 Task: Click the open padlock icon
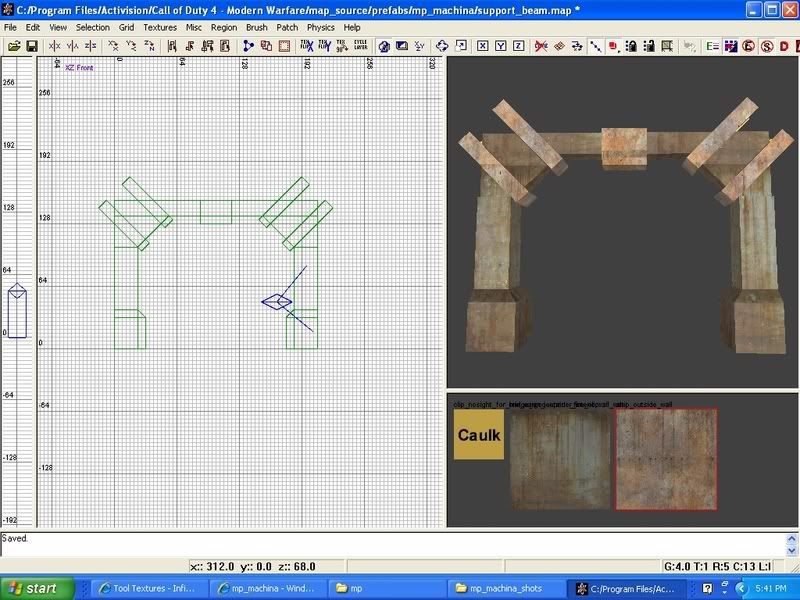649,46
